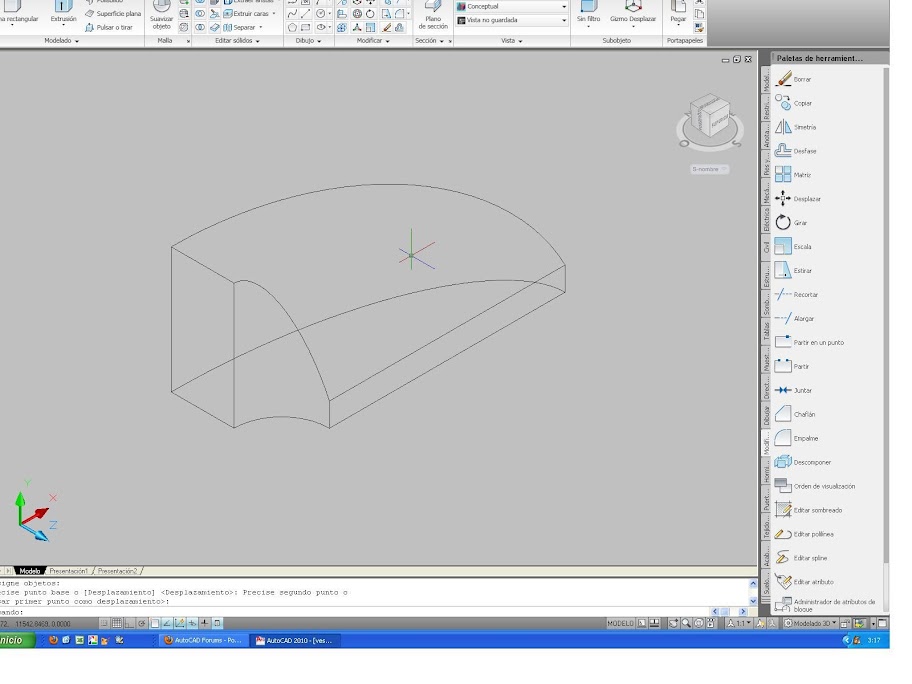Toggle MODELO mode in the status bar

click(617, 623)
